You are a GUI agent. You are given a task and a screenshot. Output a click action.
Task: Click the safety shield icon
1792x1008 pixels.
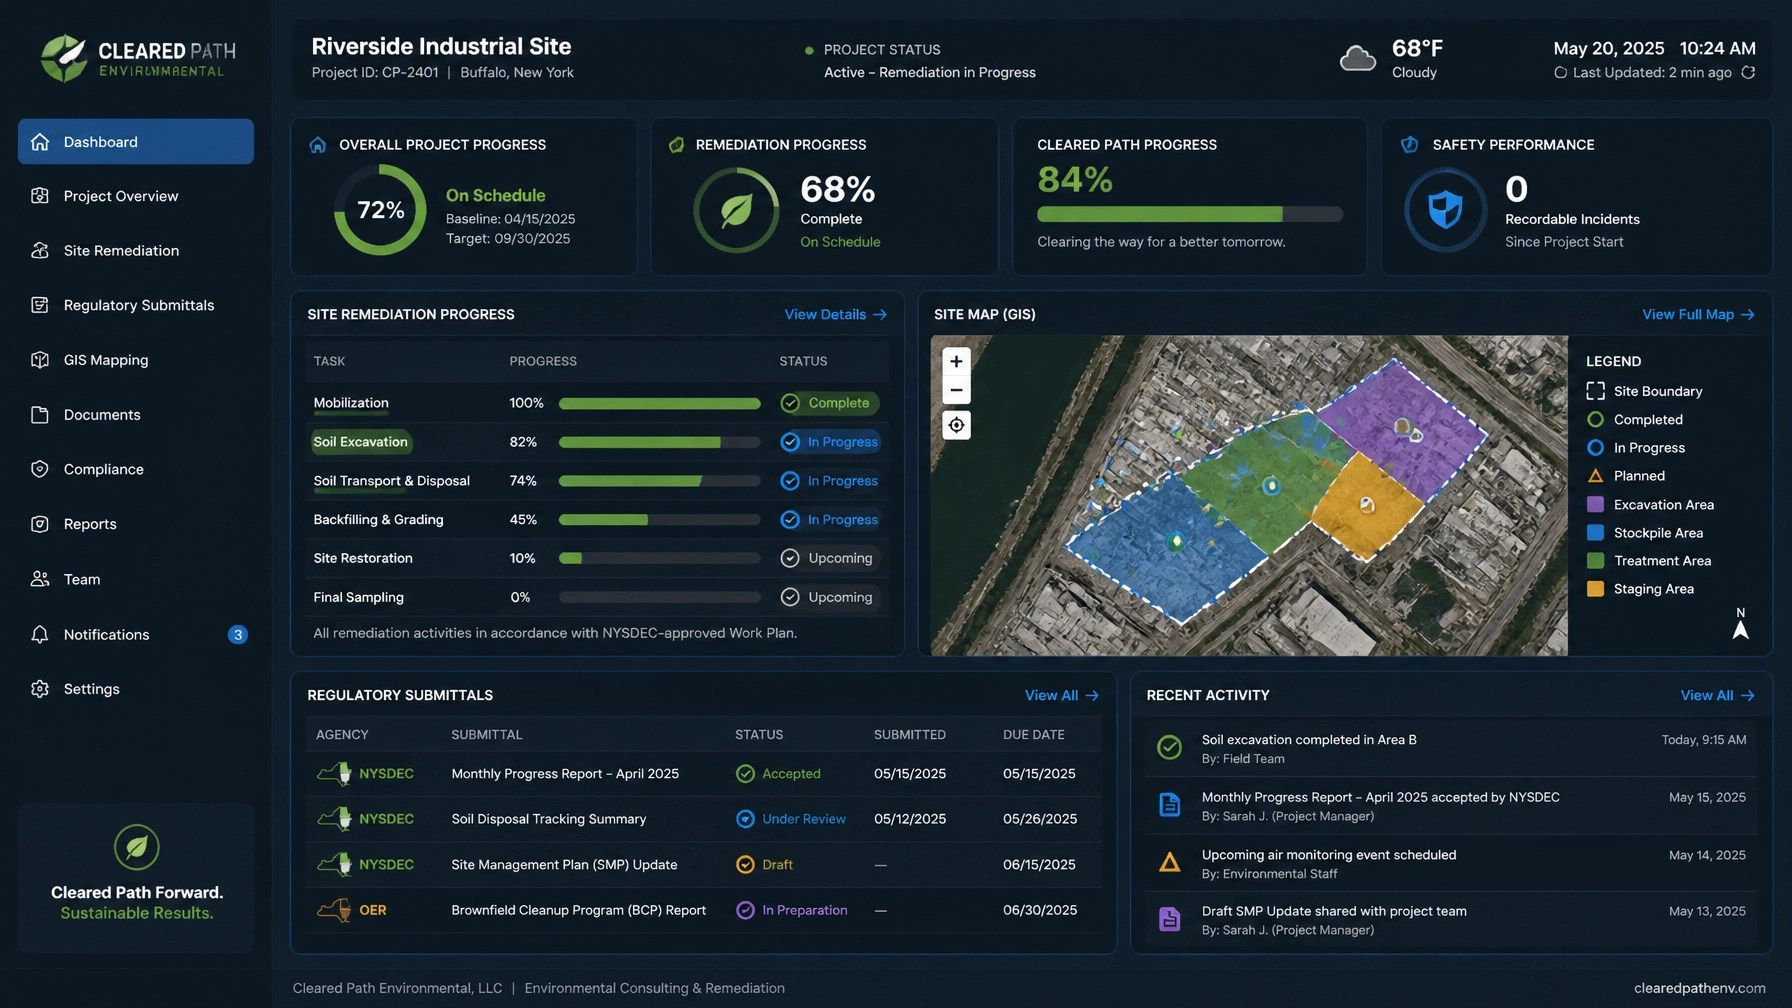1445,210
